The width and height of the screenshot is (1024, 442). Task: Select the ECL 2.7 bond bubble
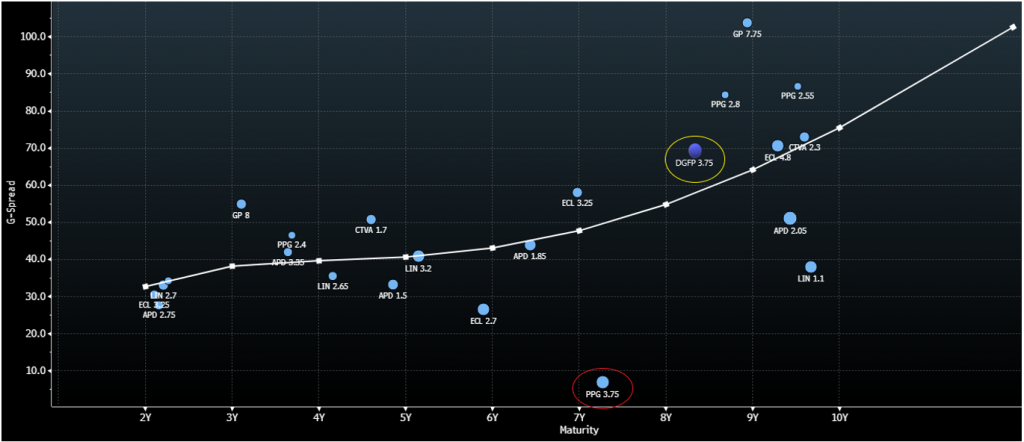(x=483, y=309)
